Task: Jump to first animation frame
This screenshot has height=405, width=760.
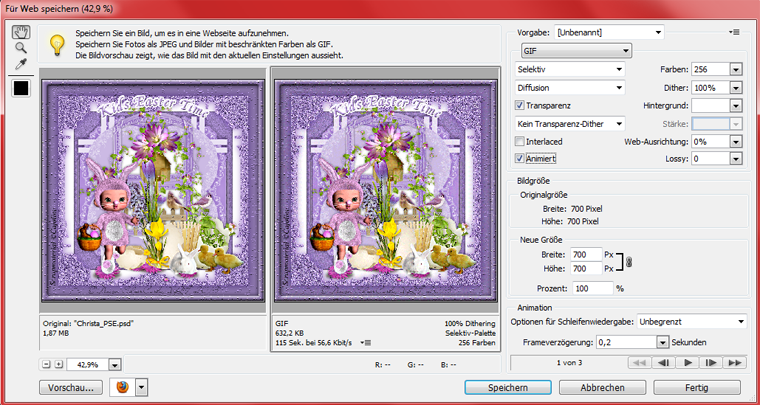Action: point(640,362)
